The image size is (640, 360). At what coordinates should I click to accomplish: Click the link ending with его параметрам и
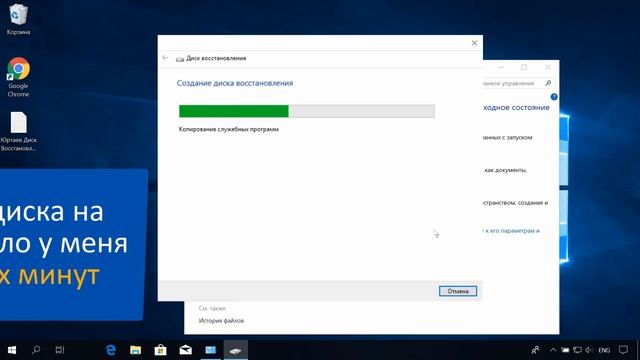[512, 231]
